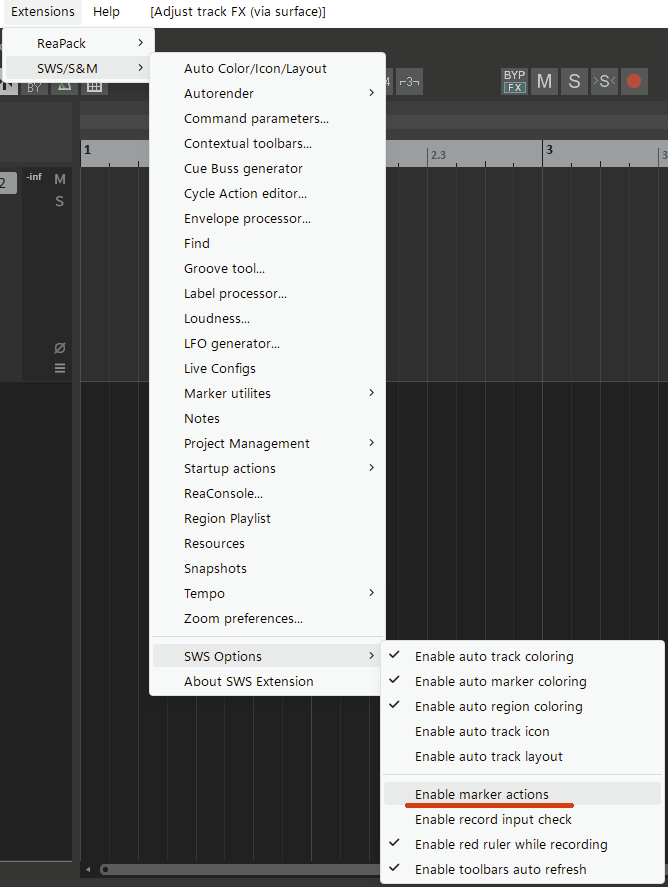Select About SWS Extension
668x887 pixels.
click(x=268, y=681)
